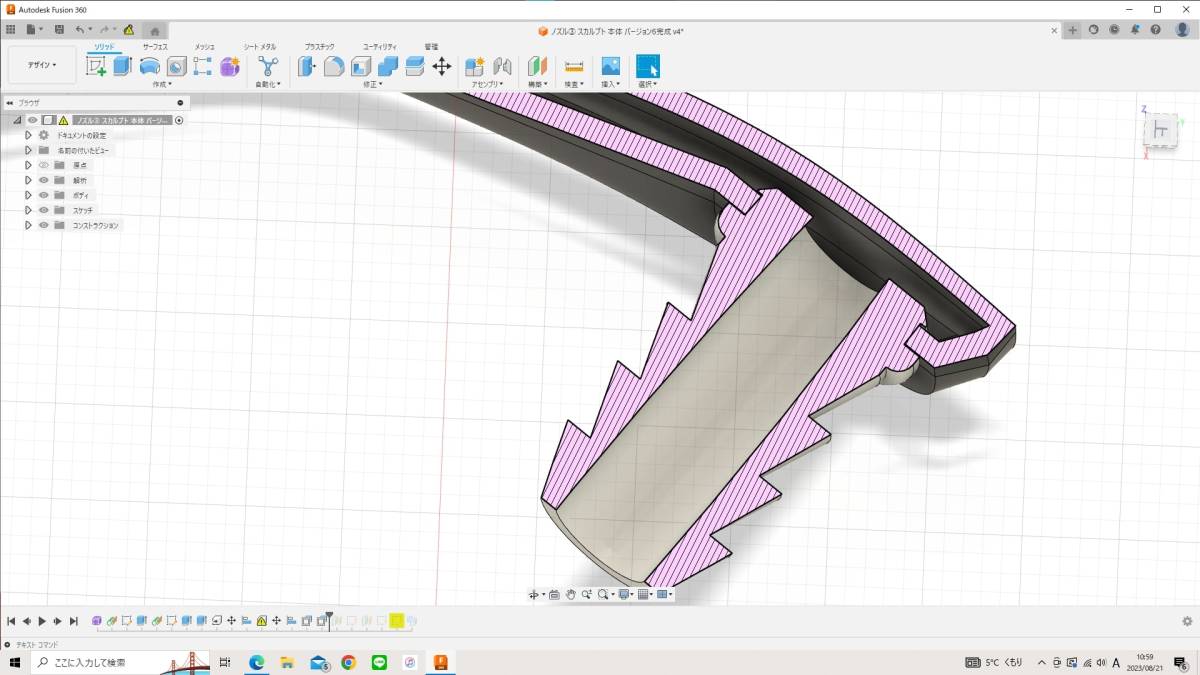Select the Move/Copy tool icon
This screenshot has width=1200, height=675.
442,66
